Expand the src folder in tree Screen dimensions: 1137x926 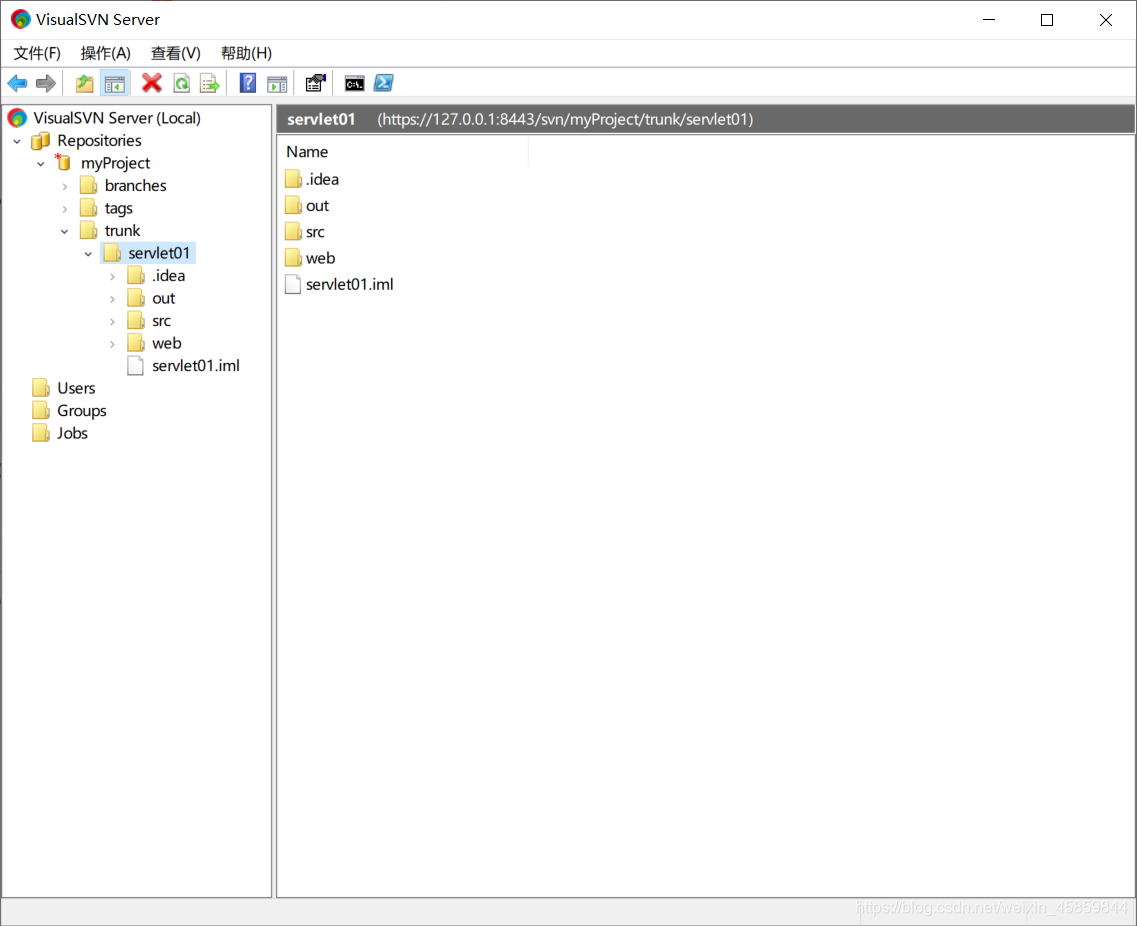pos(112,321)
